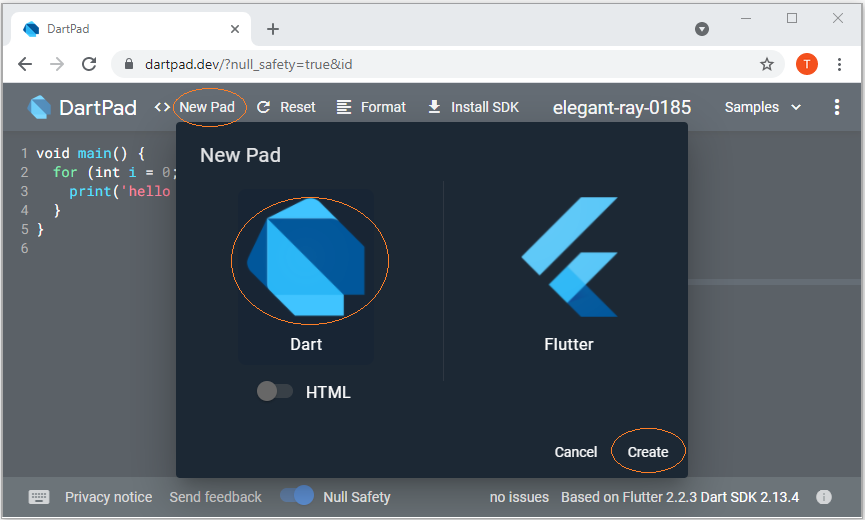
Task: Click the info icon in footer
Action: 823,497
